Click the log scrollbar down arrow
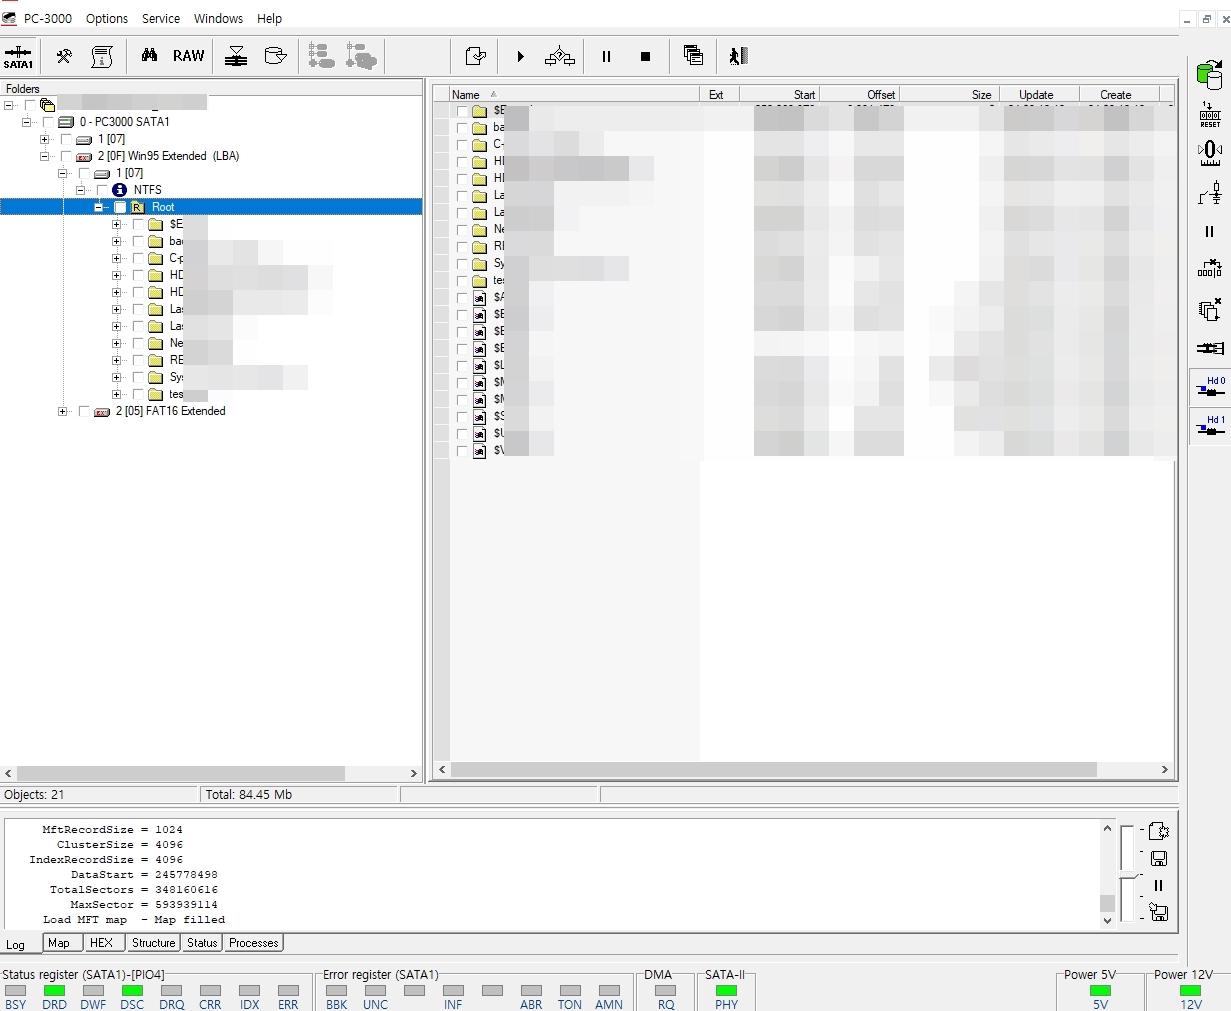The height and width of the screenshot is (1011, 1231). tap(1107, 920)
